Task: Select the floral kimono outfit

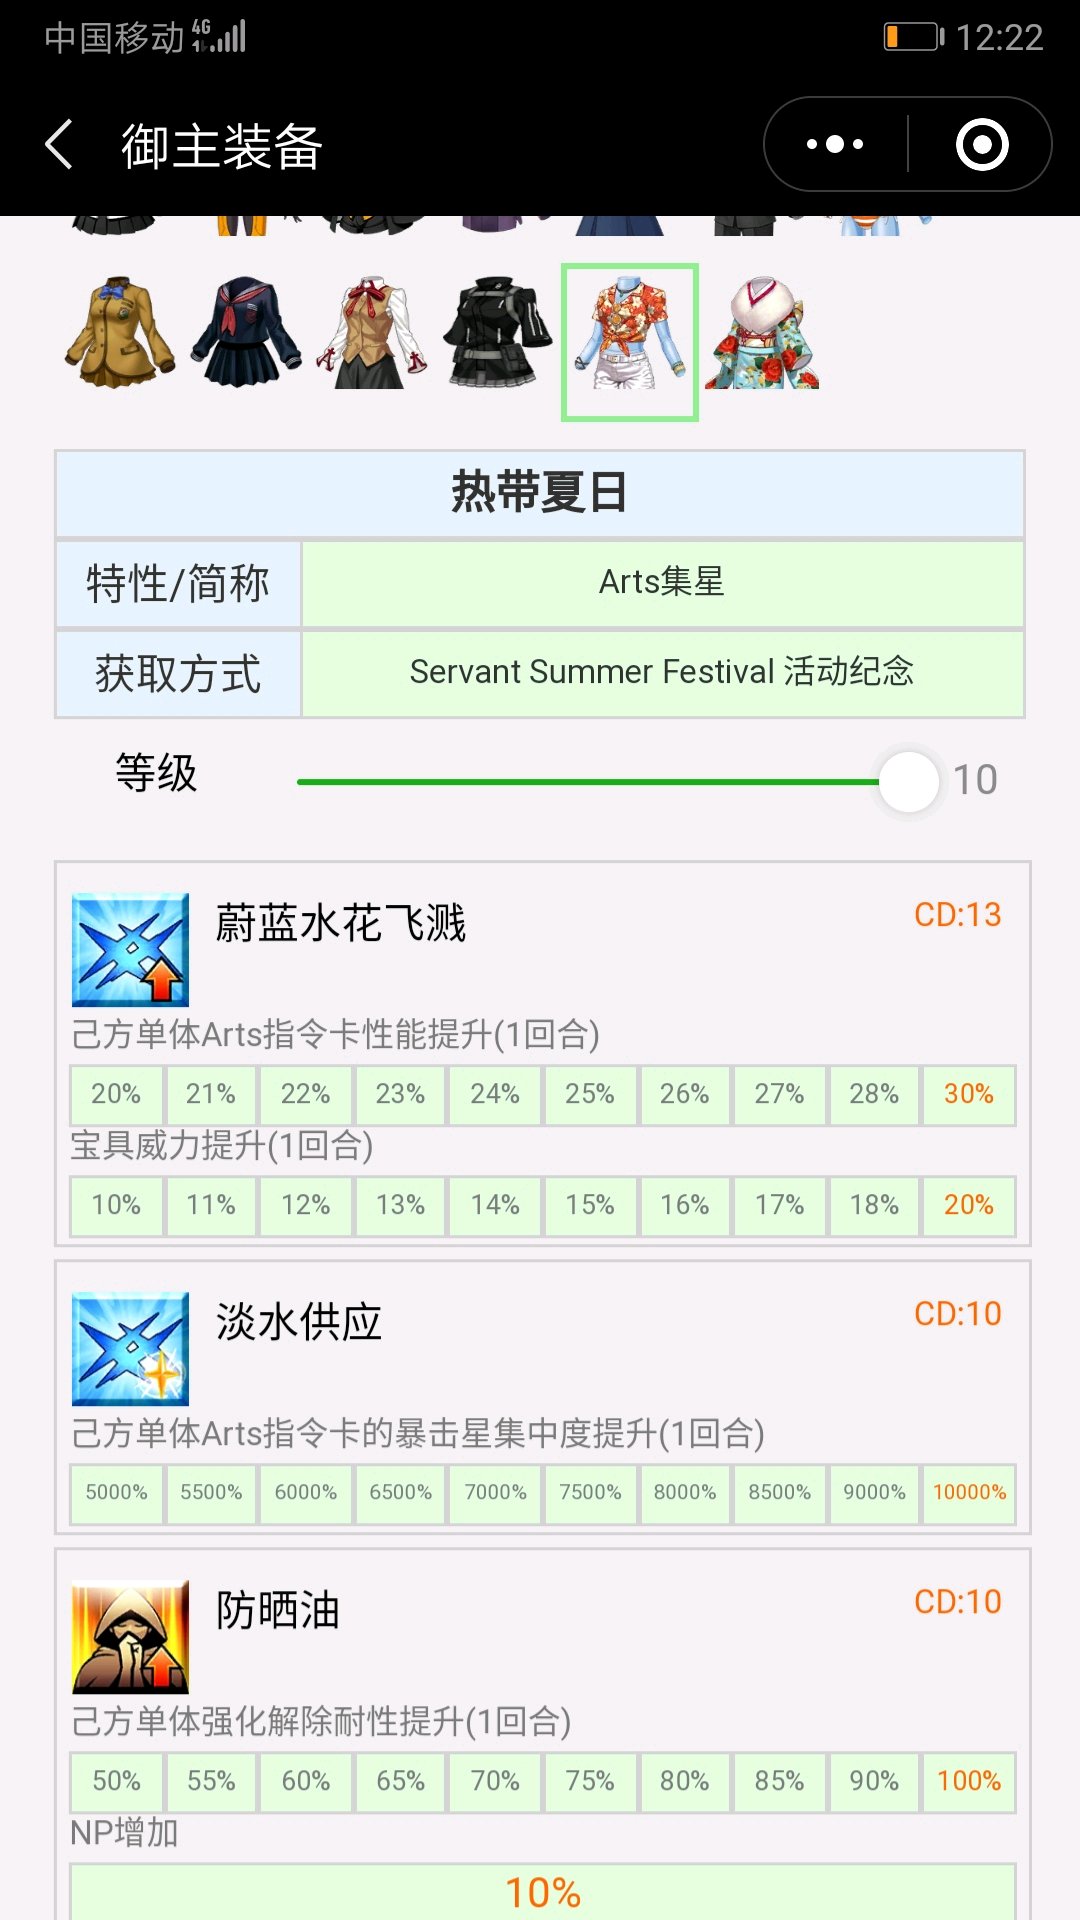Action: click(763, 333)
